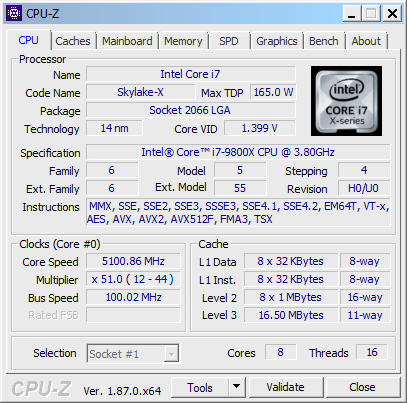Screen dimensions: 407x403
Task: Click the Tools button
Action: (x=200, y=387)
